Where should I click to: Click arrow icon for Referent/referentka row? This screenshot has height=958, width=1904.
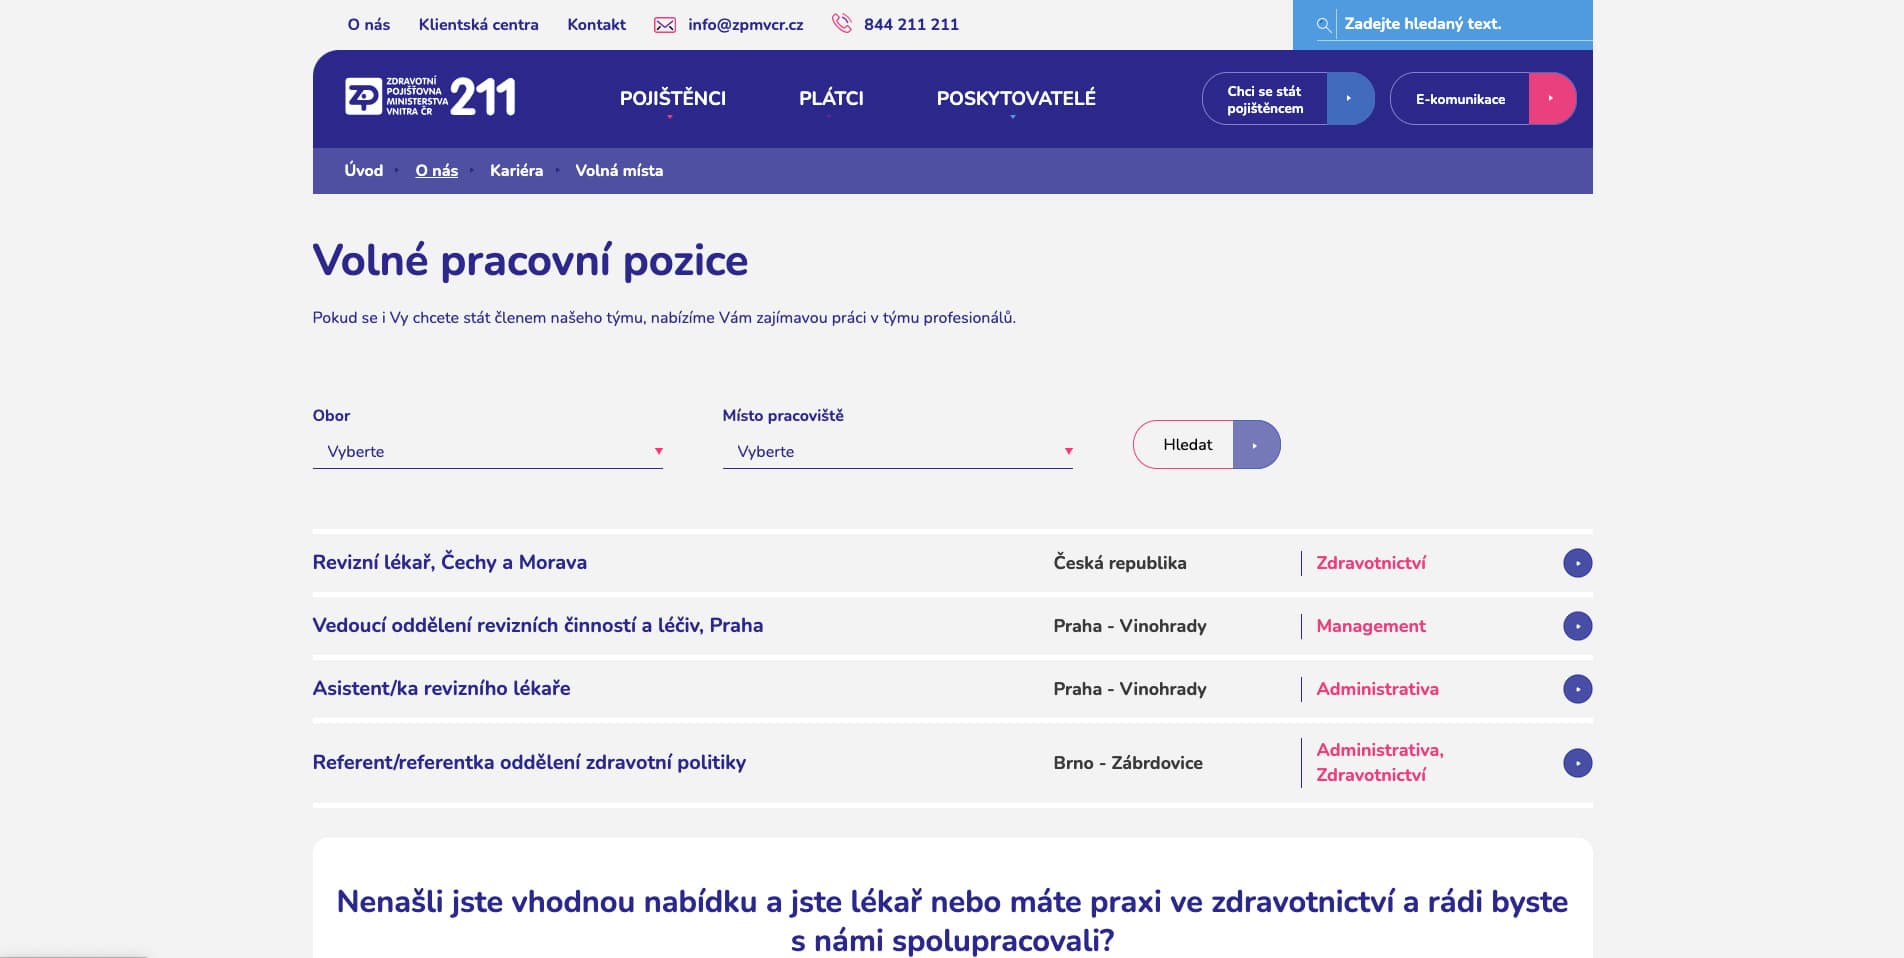(x=1577, y=763)
